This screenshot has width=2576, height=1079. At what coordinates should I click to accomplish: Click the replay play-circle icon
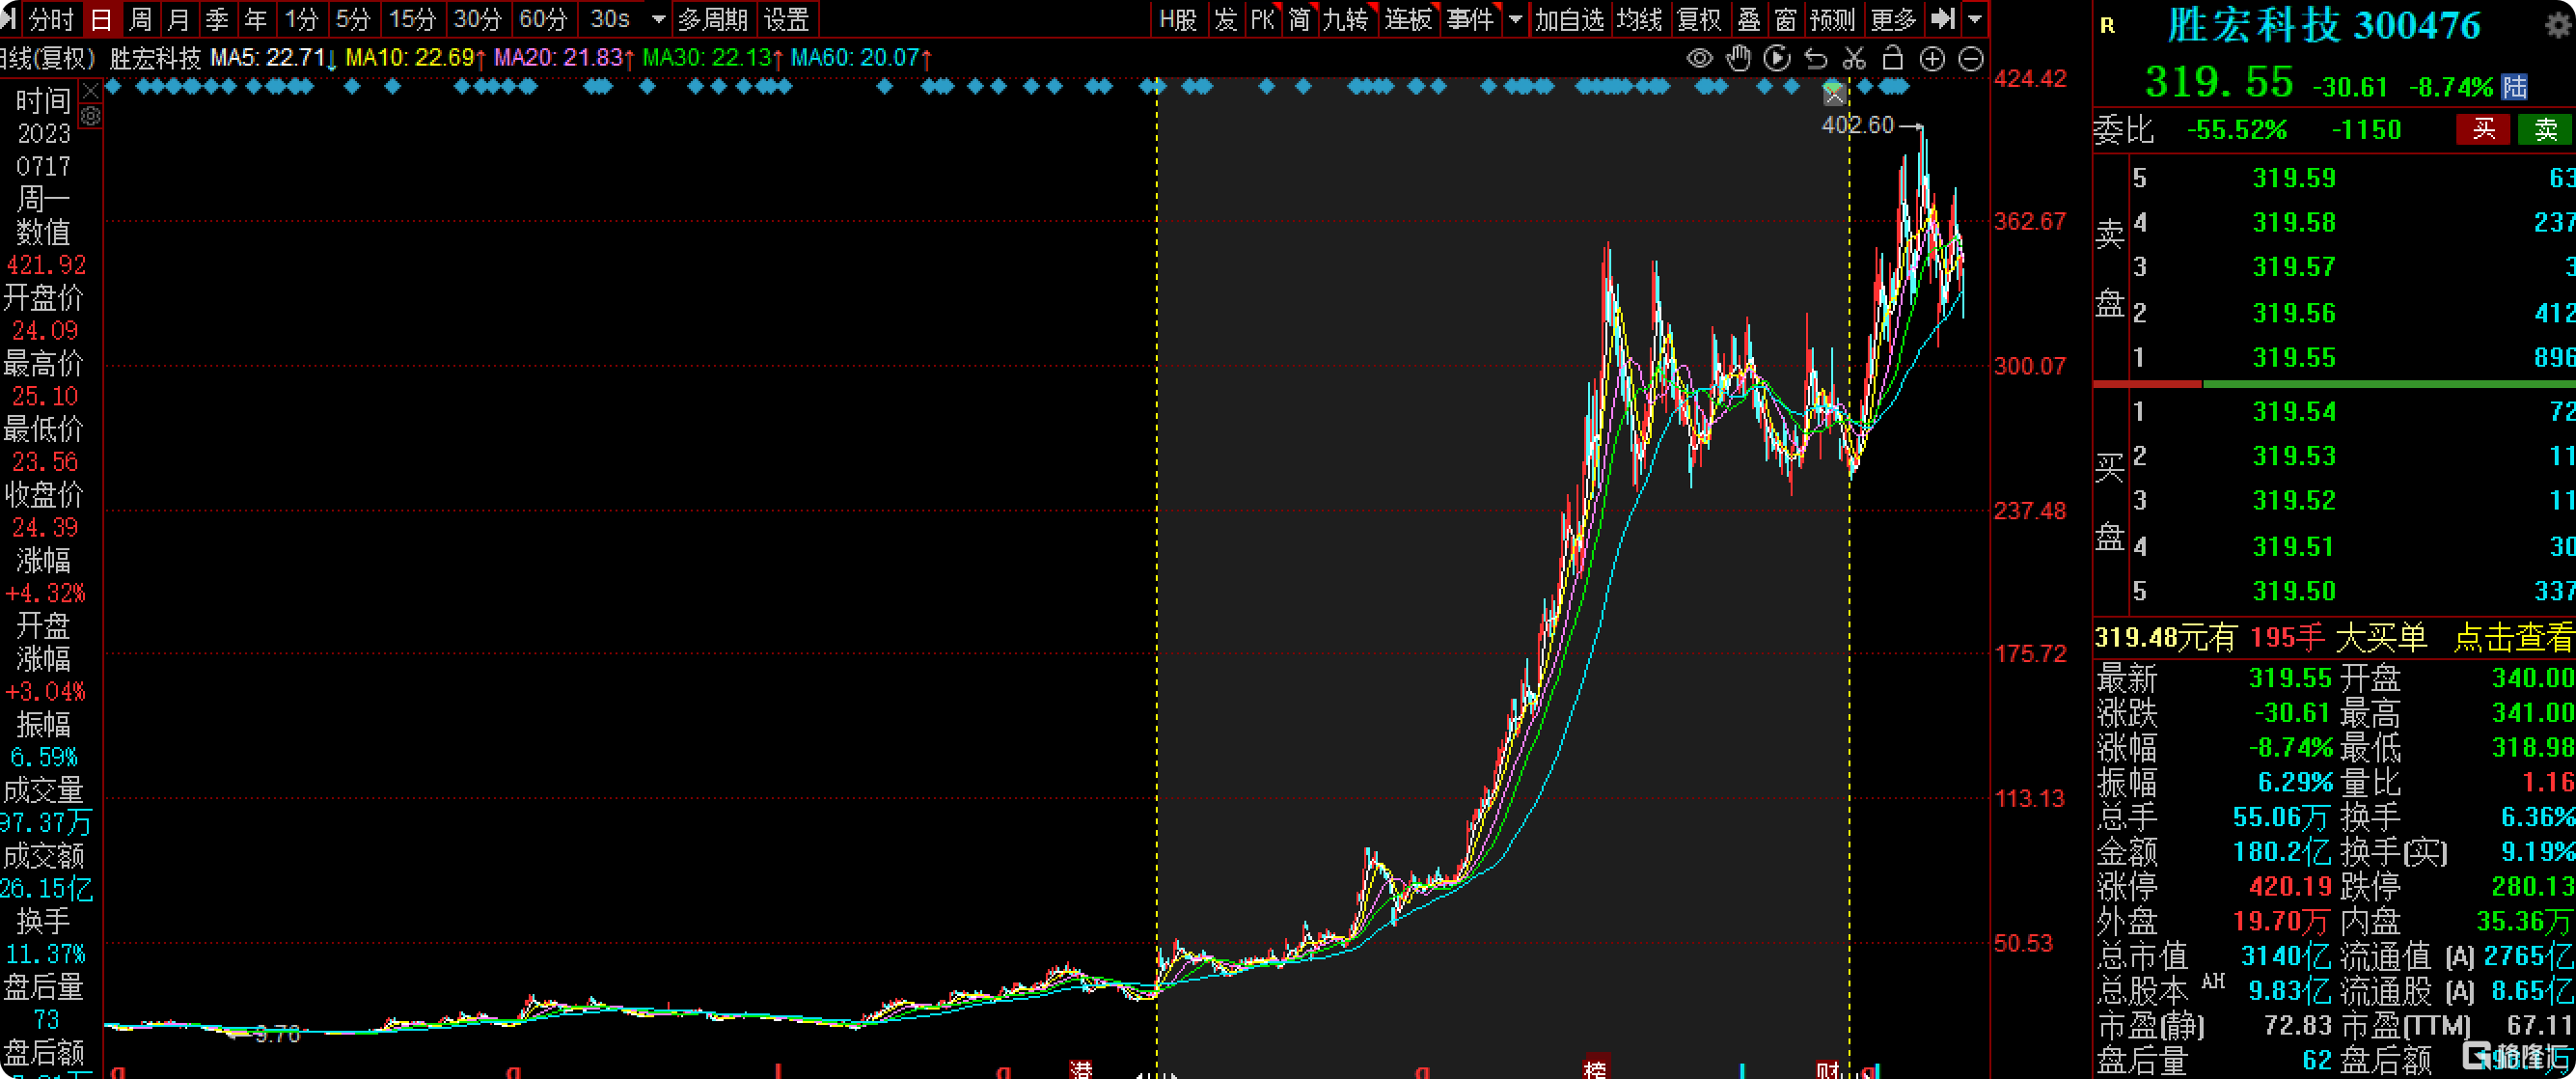coord(1777,58)
